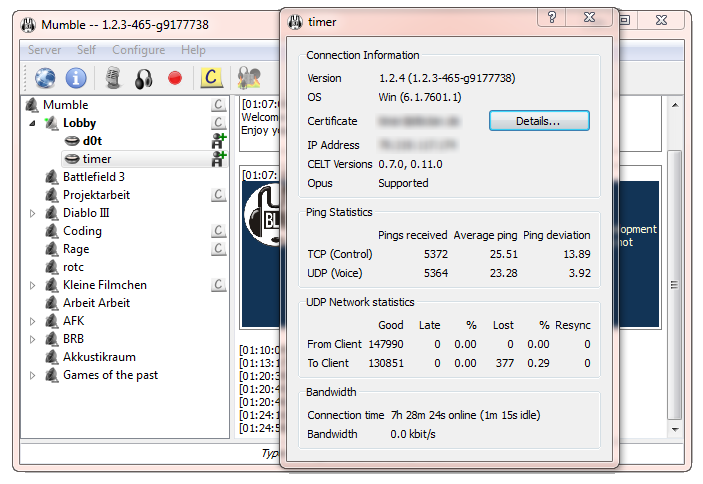
Task: Select the Akkustikraum channel
Action: click(x=99, y=357)
